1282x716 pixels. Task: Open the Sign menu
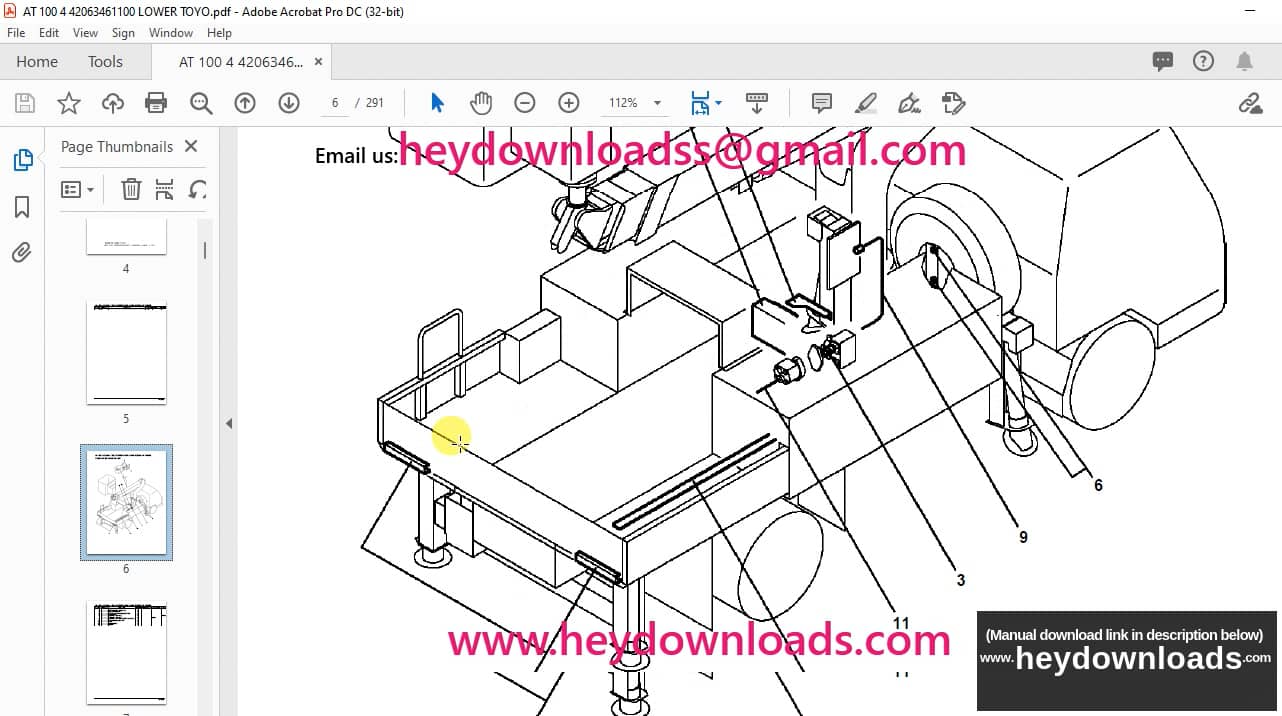tap(123, 33)
